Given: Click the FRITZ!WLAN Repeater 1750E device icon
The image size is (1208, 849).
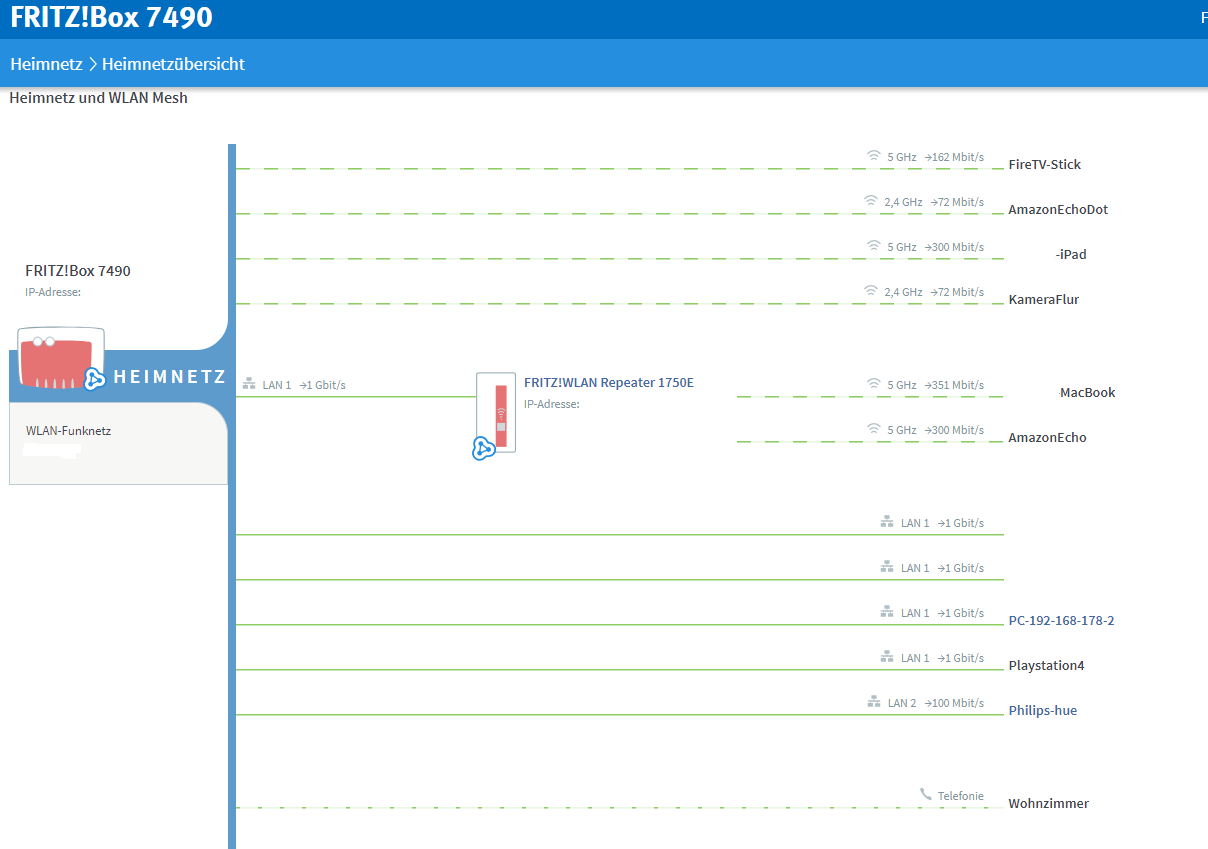Looking at the screenshot, I should pos(496,413).
